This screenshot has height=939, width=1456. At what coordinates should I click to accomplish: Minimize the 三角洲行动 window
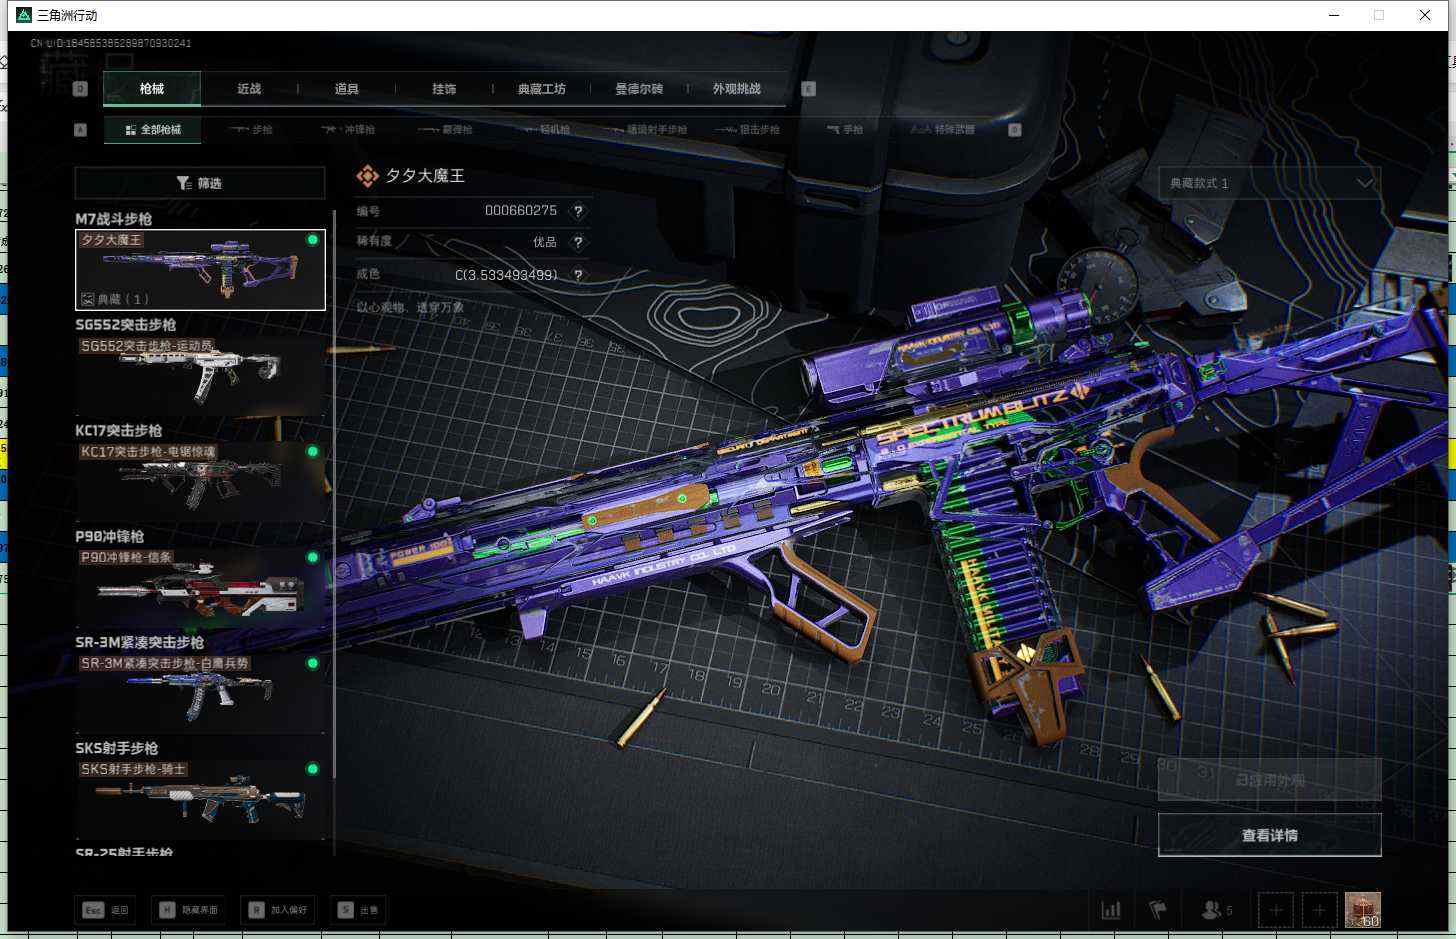[1334, 15]
